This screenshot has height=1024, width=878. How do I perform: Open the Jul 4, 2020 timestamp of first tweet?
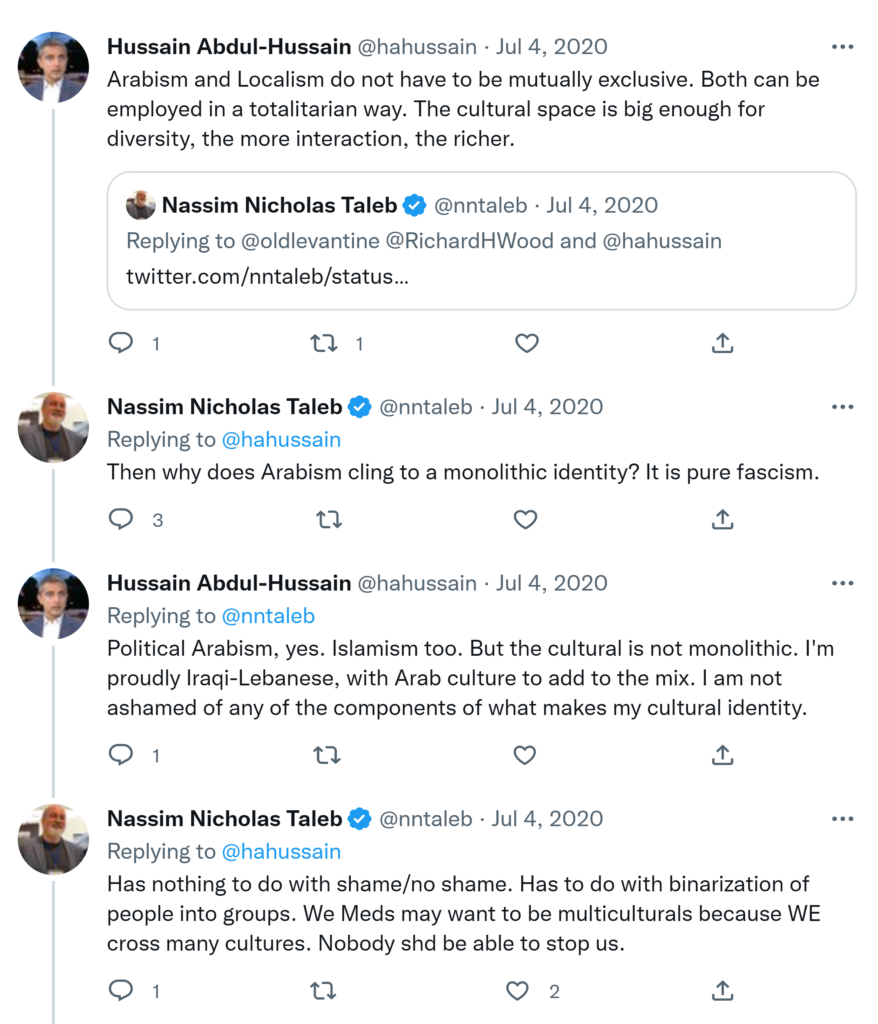click(x=551, y=47)
